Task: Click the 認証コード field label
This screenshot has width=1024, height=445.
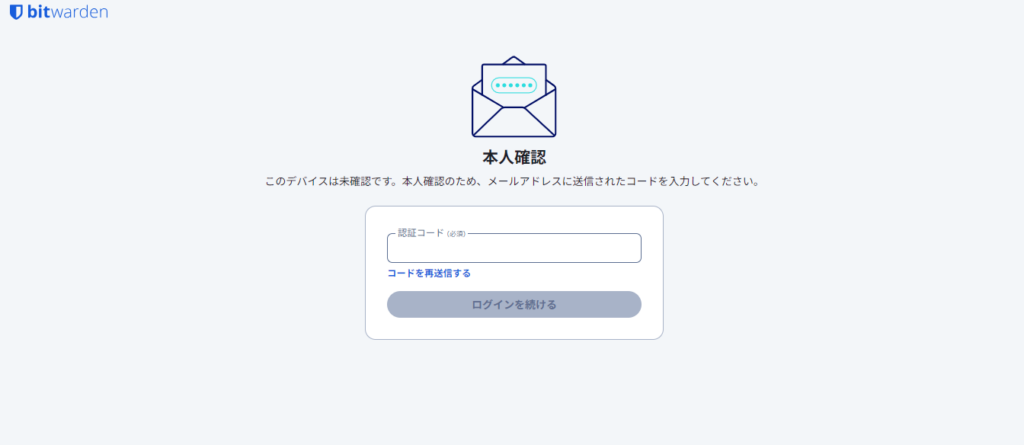Action: [x=421, y=233]
